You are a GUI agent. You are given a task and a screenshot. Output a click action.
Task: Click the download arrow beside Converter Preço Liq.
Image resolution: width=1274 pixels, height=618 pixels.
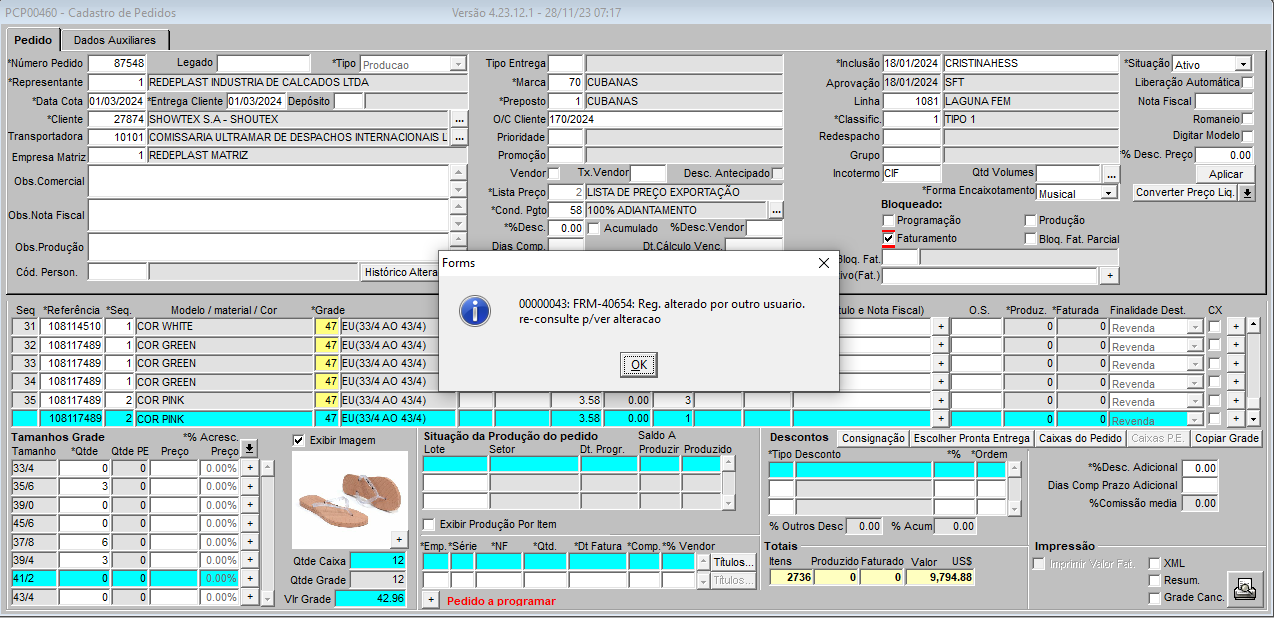click(1246, 193)
